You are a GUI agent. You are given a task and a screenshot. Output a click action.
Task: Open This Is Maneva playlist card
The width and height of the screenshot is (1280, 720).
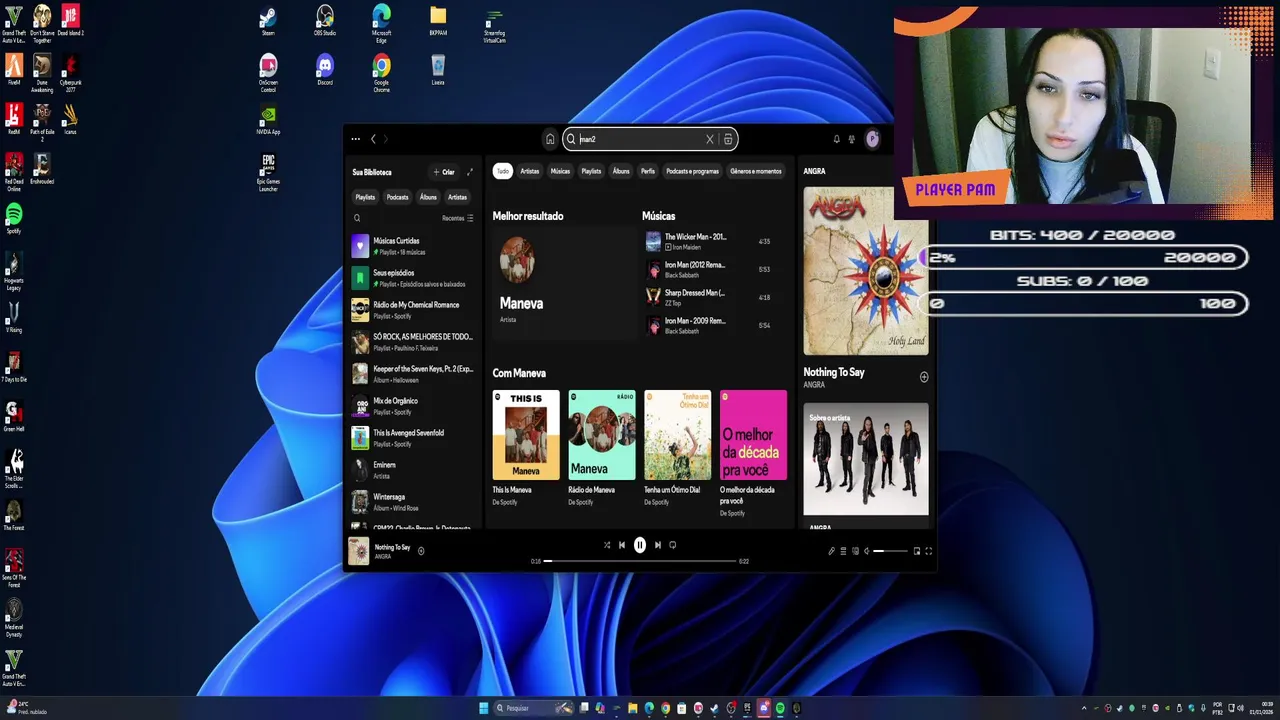point(526,450)
